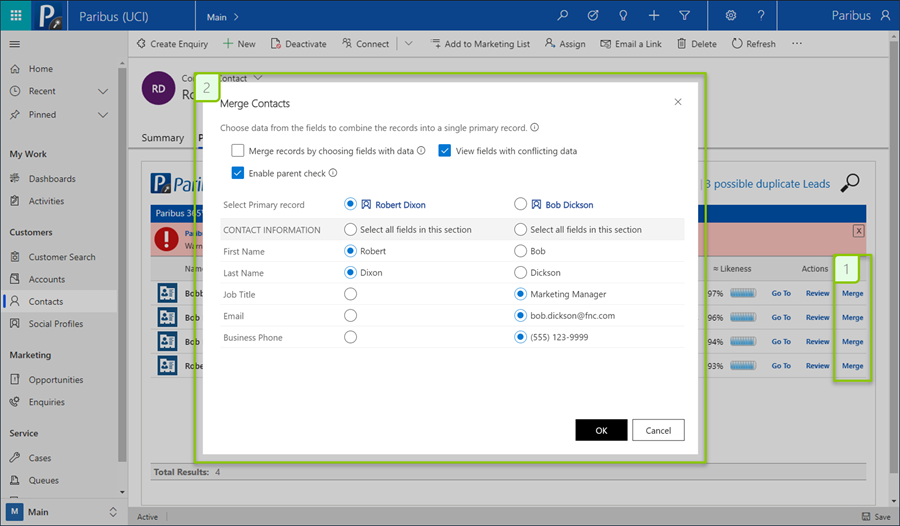The height and width of the screenshot is (526, 900).
Task: Click the sidebar vertical scrollbar
Action: click(122, 264)
